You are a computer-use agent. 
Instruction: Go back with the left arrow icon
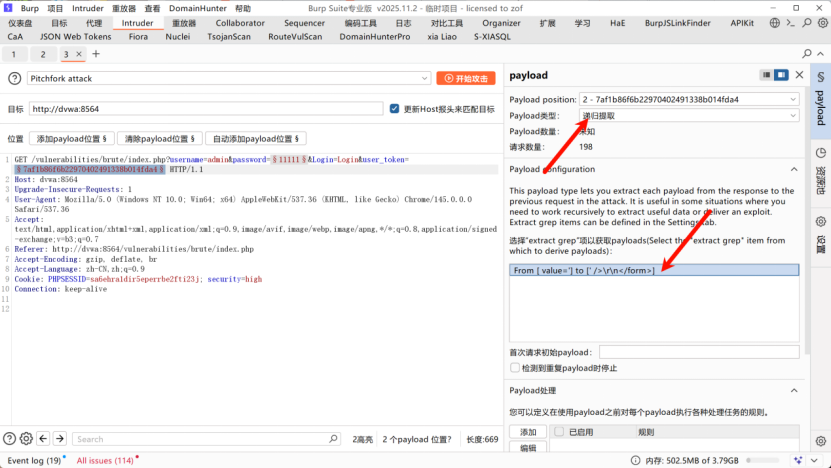[44, 439]
